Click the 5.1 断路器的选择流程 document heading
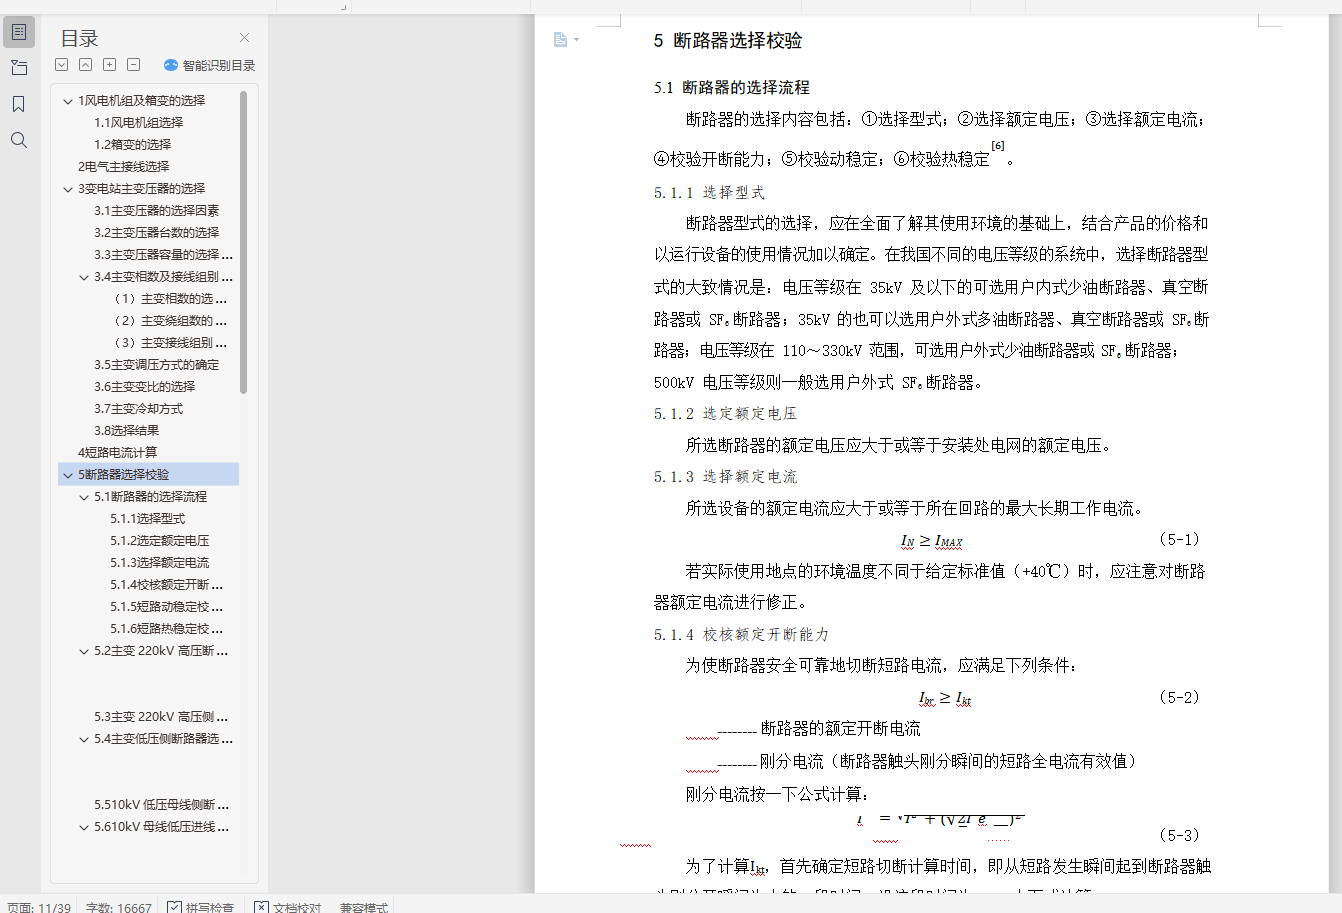The image size is (1342, 913). tap(732, 87)
